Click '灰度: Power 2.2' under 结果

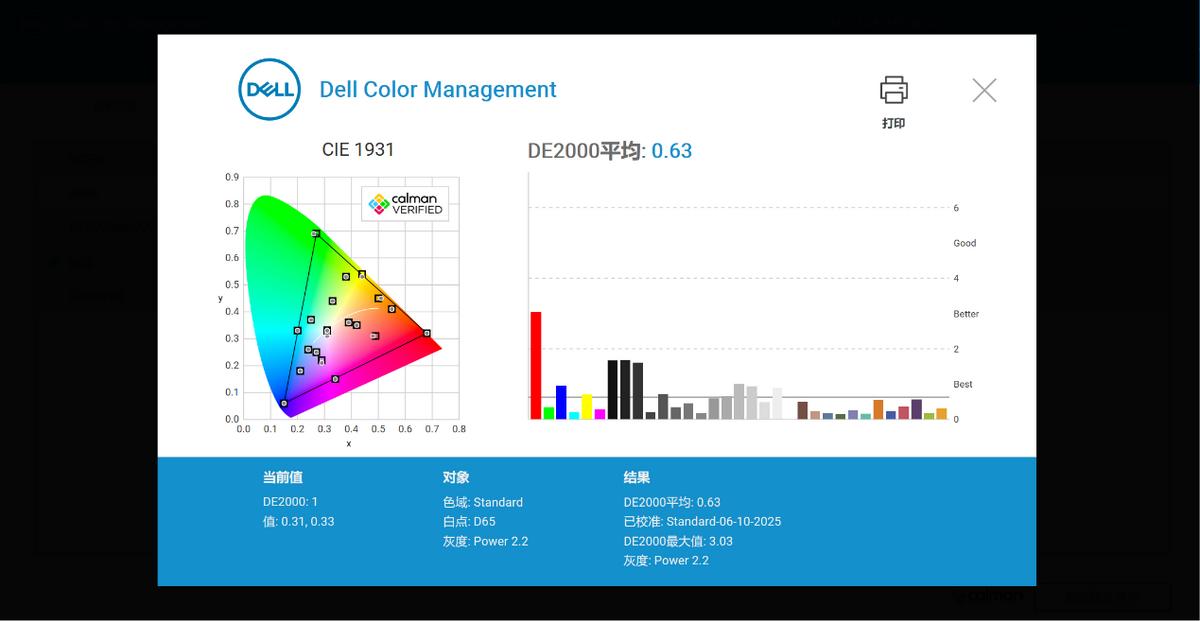666,560
